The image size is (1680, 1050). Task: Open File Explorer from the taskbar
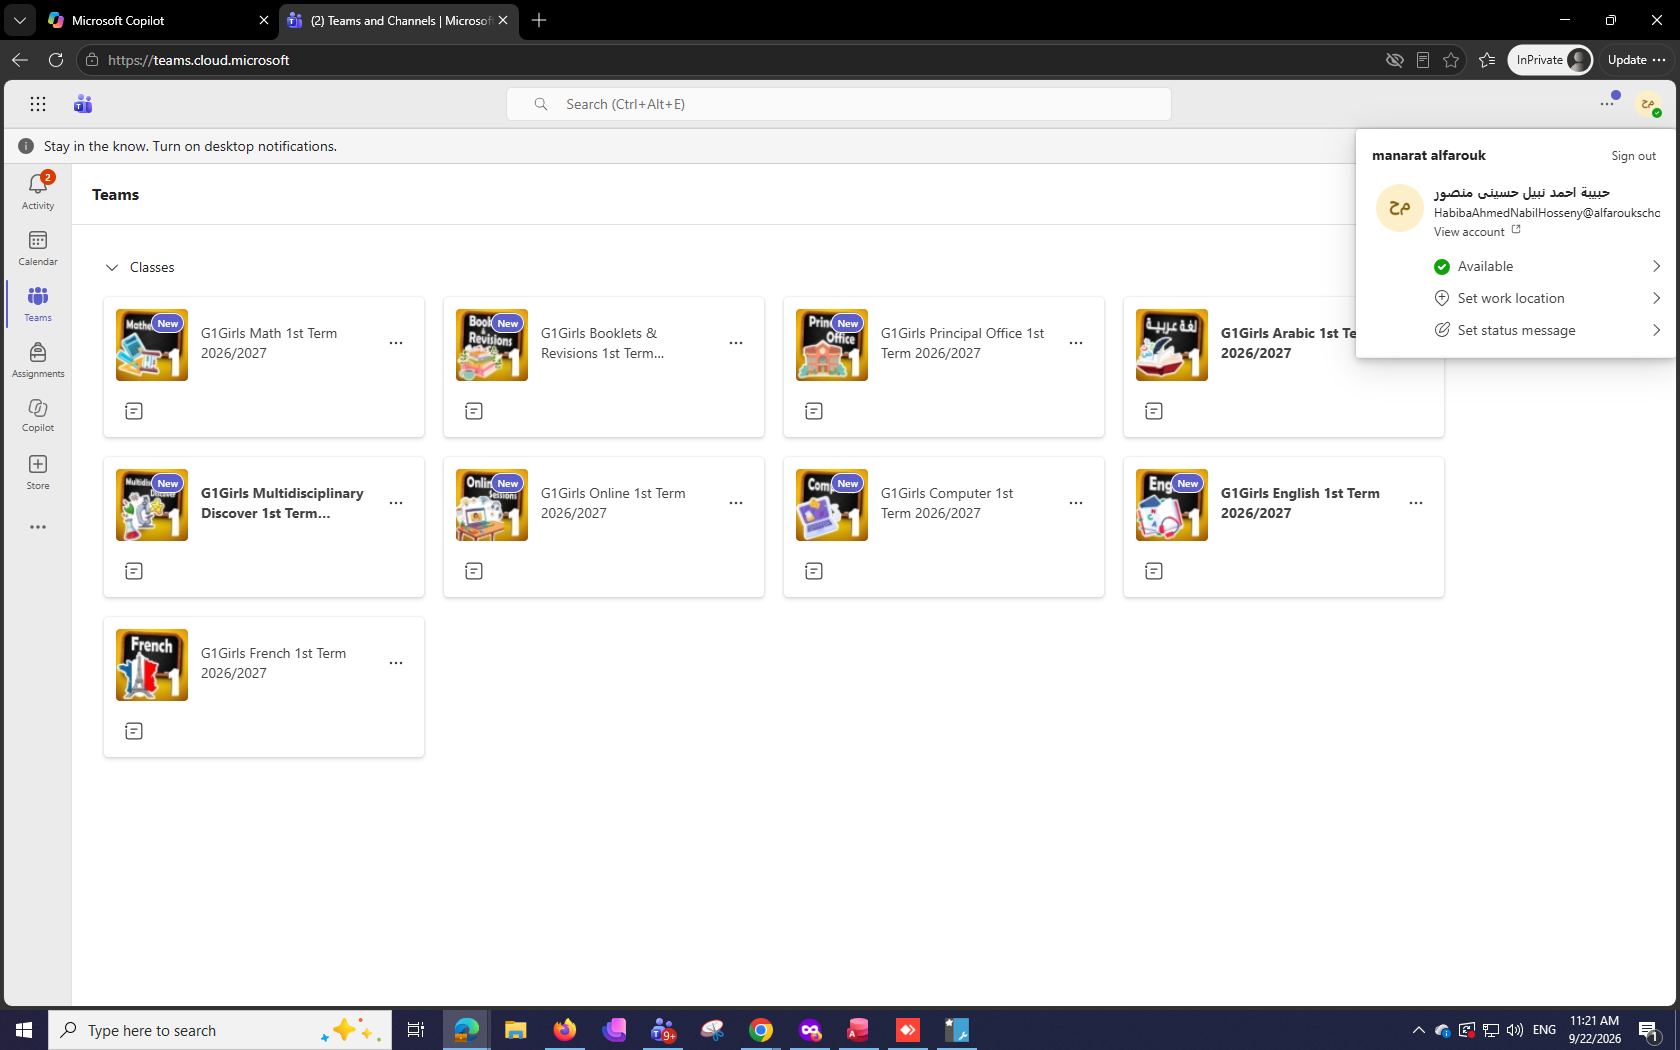(x=515, y=1030)
